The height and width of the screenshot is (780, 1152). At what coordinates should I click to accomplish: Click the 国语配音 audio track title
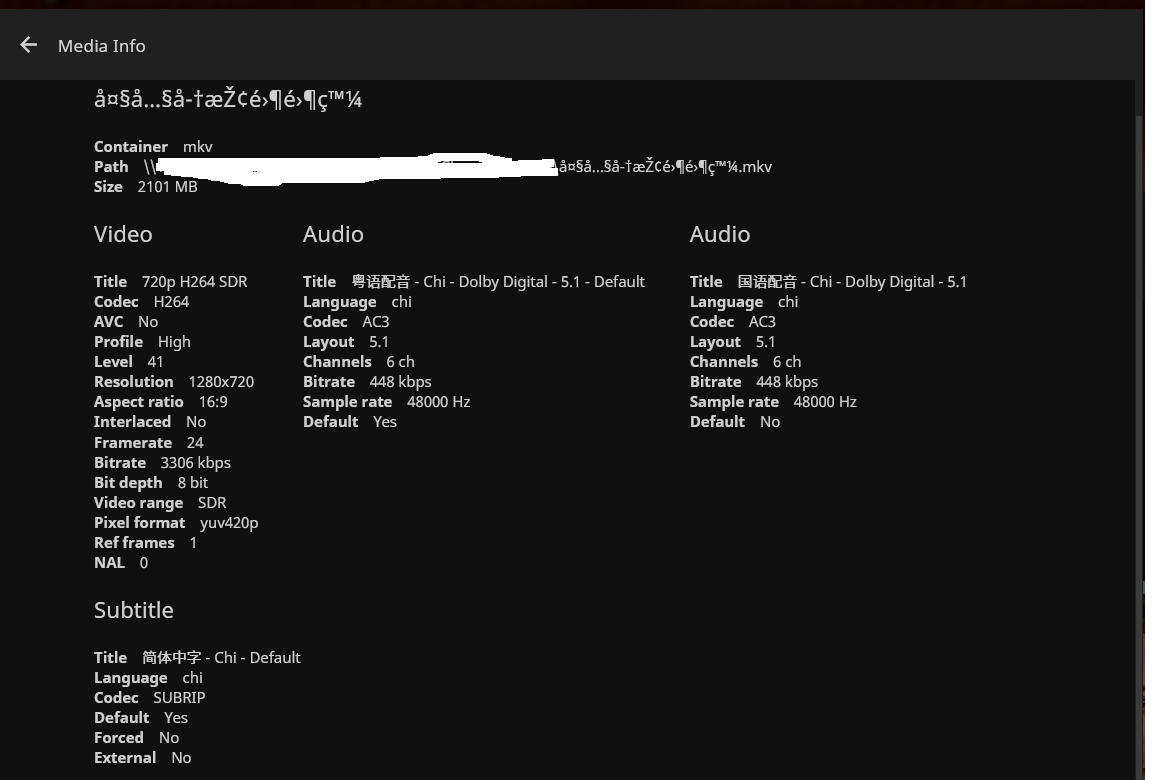[852, 282]
